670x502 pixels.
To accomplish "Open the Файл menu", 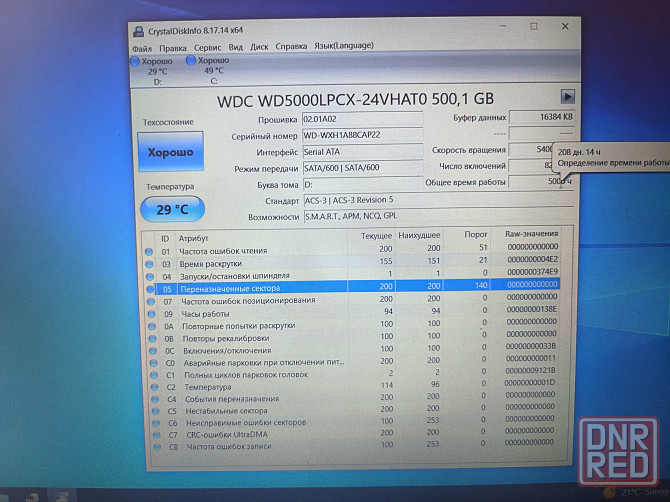I will 142,48.
